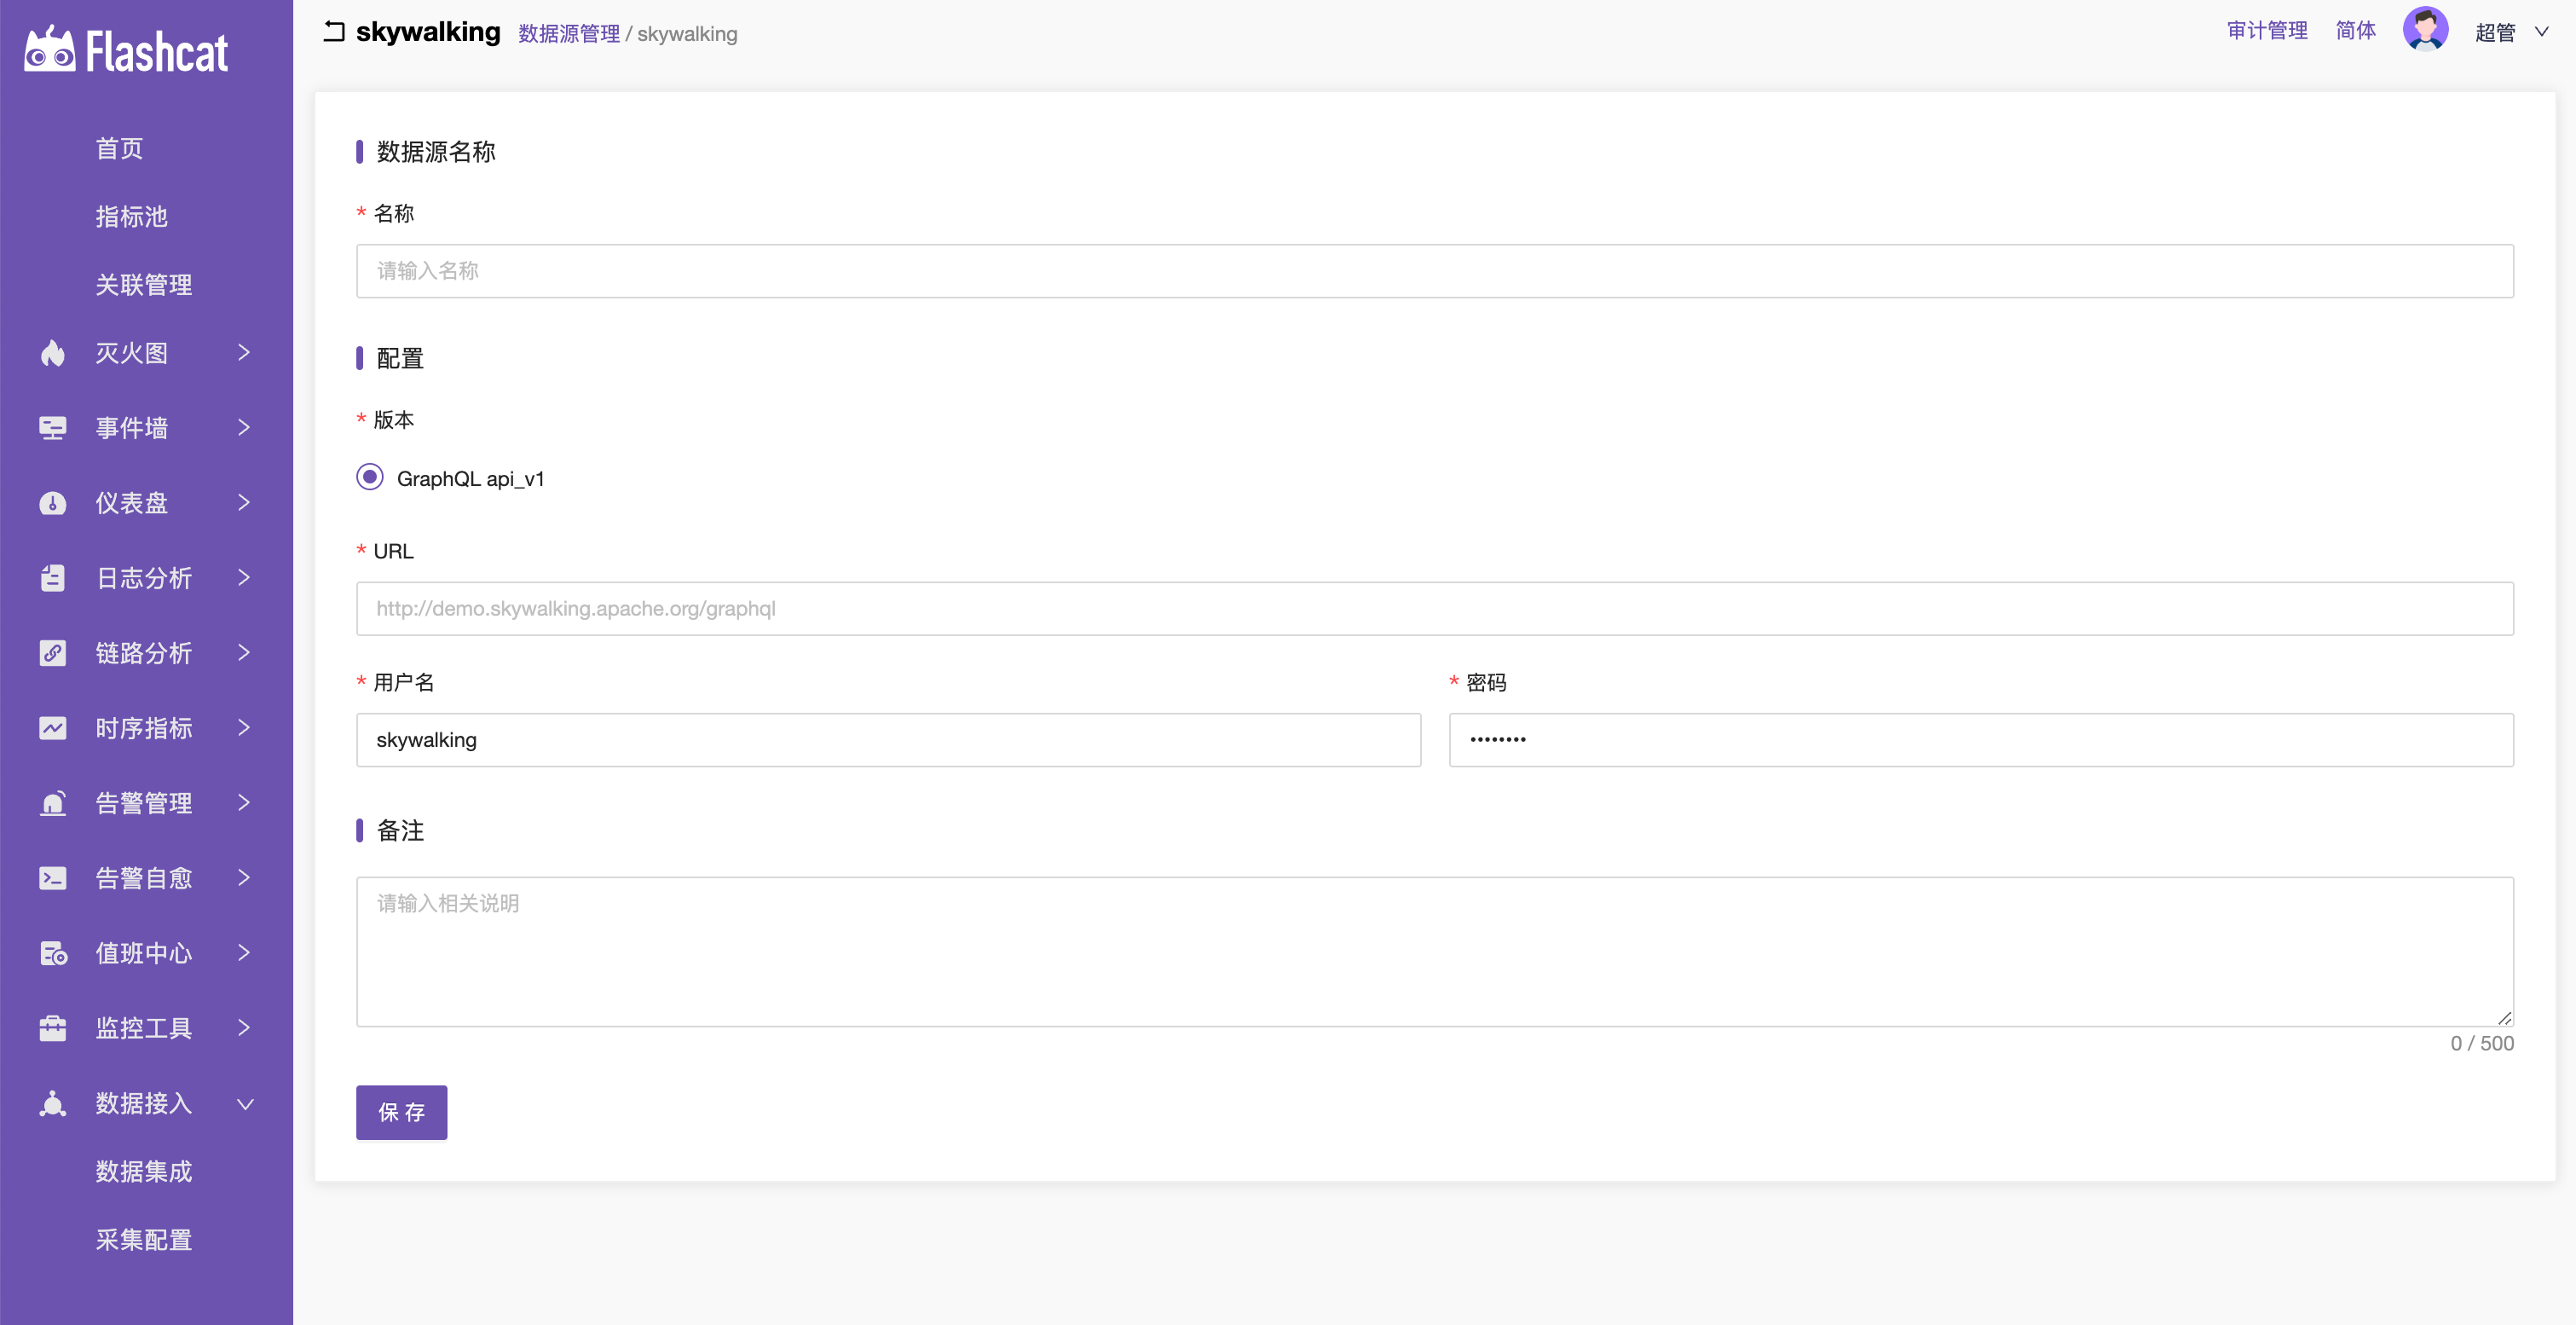The width and height of the screenshot is (2576, 1325).
Task: Focus the 备注 remarks textarea
Action: click(1434, 952)
